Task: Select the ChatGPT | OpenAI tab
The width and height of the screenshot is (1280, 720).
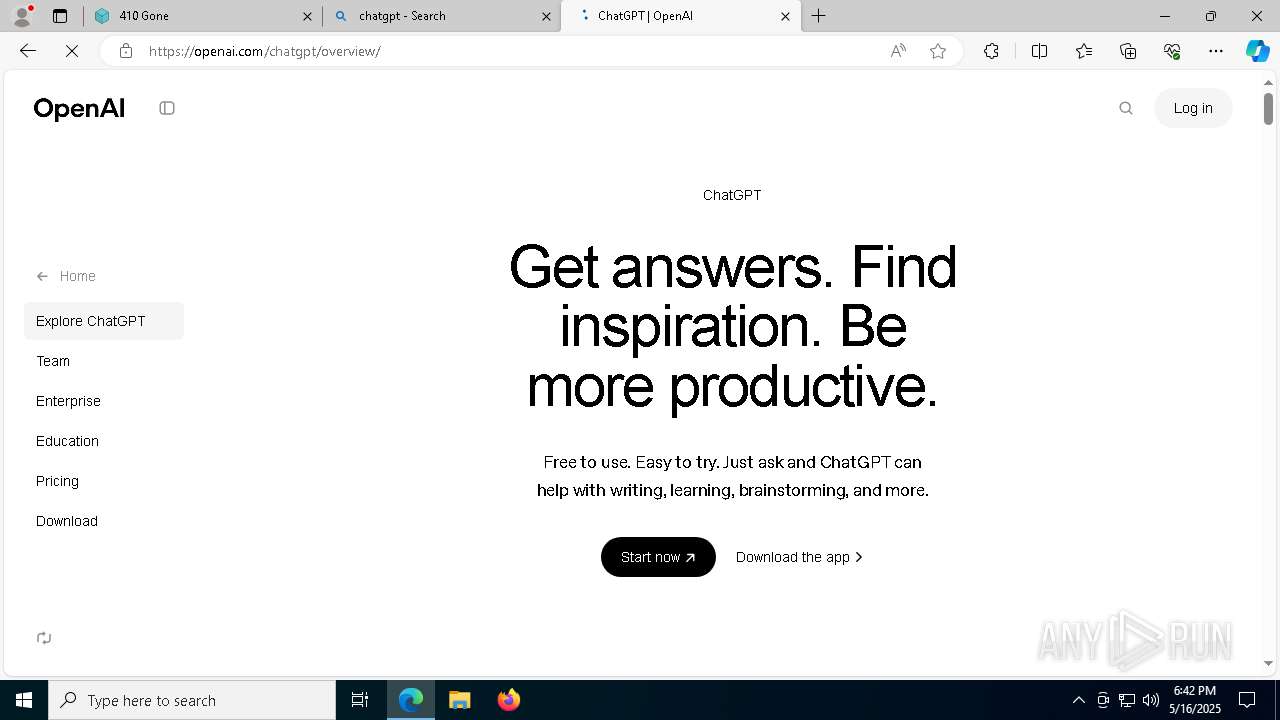Action: (680, 16)
